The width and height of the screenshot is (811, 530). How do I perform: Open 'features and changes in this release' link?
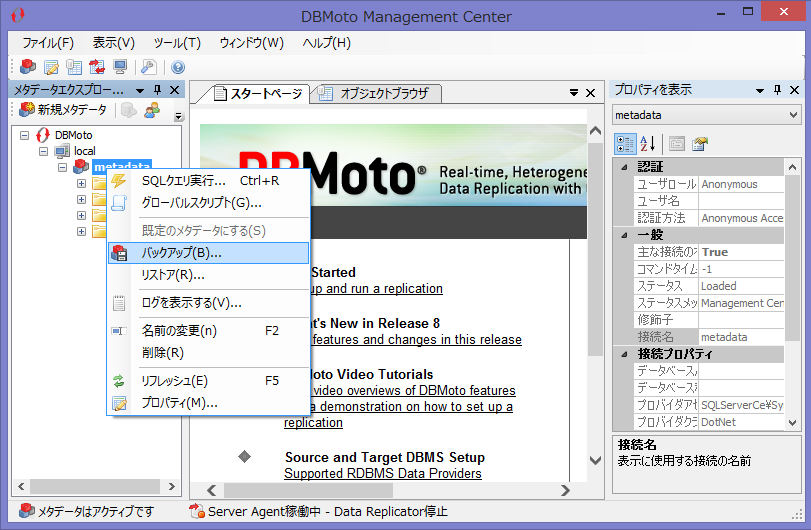[417, 340]
